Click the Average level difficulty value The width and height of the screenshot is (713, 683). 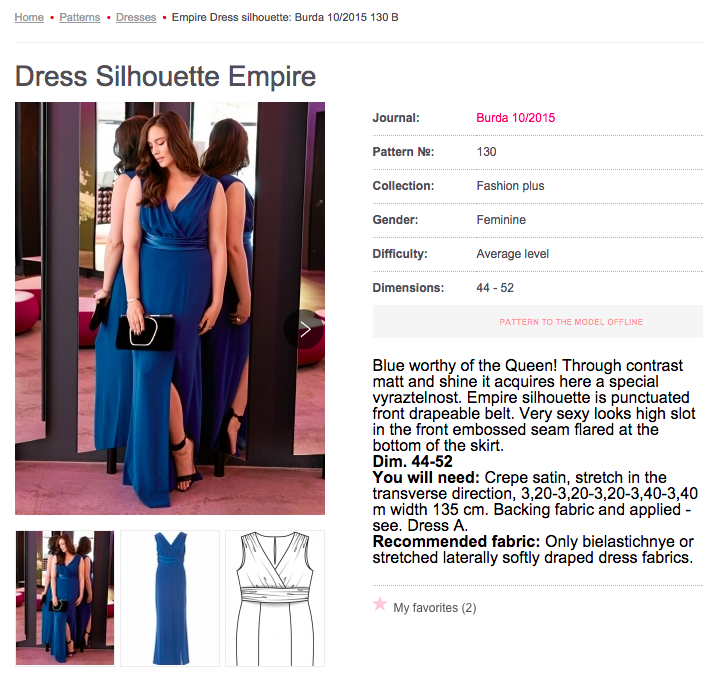click(512, 254)
